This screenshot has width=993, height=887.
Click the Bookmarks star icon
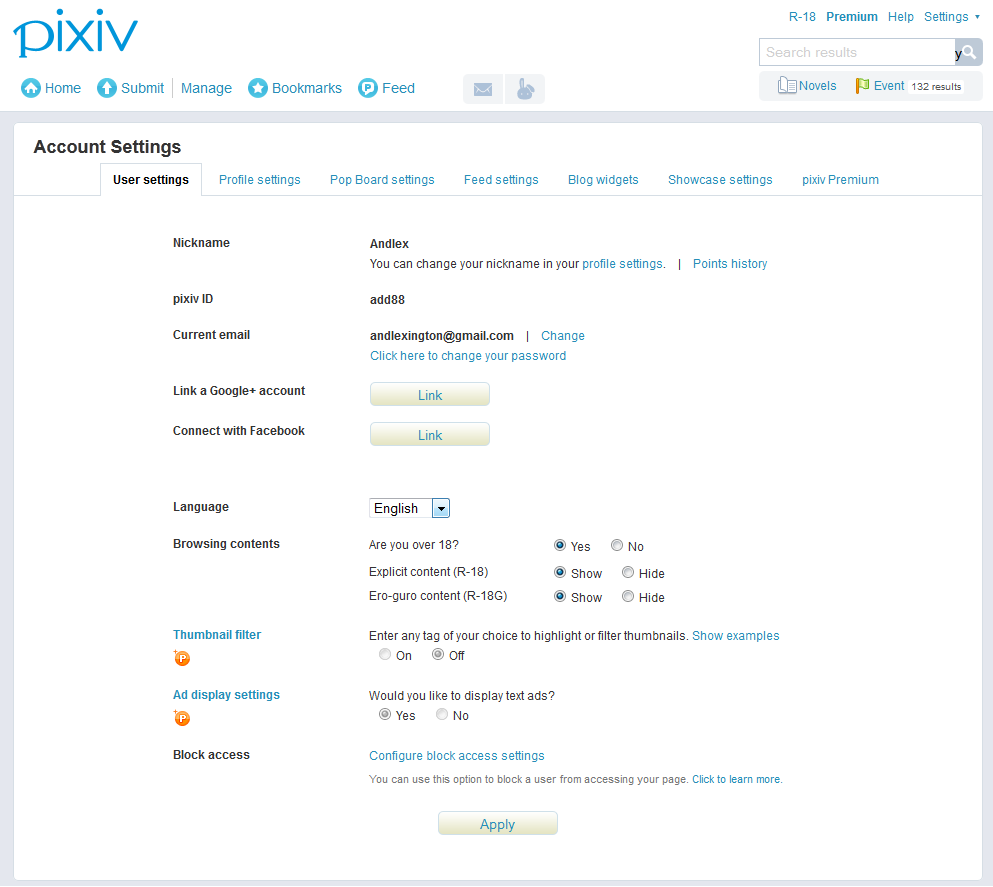tap(258, 88)
